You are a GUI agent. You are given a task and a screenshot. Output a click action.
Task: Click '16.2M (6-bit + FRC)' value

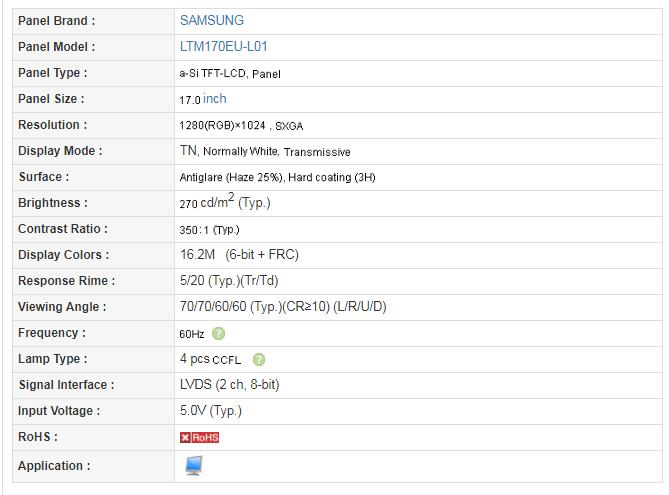point(239,255)
